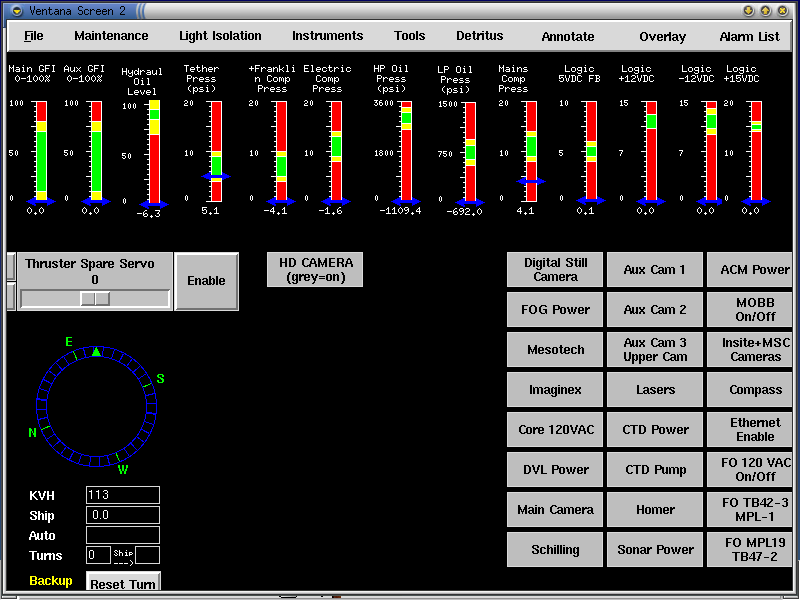800x600 pixels.
Task: Toggle Aux Cam 3 Upper Cam
Action: tap(655, 349)
